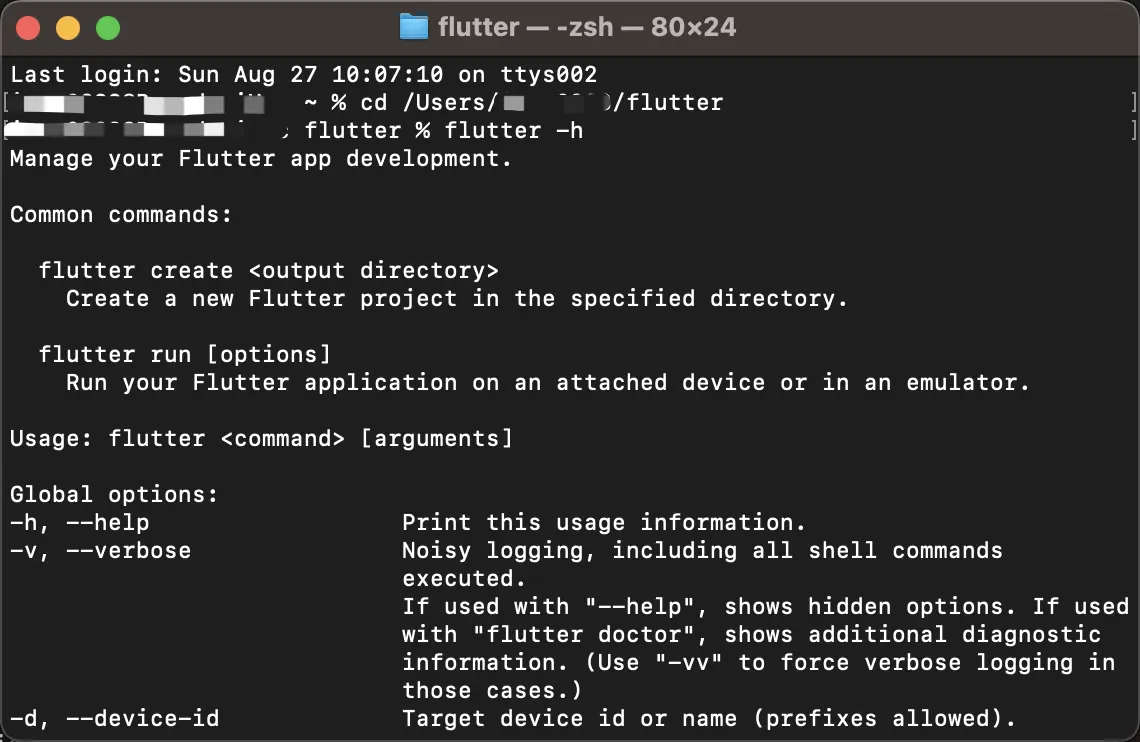Click the 'Manage your Flutter app development.' line
Image resolution: width=1140 pixels, height=742 pixels.
click(260, 158)
